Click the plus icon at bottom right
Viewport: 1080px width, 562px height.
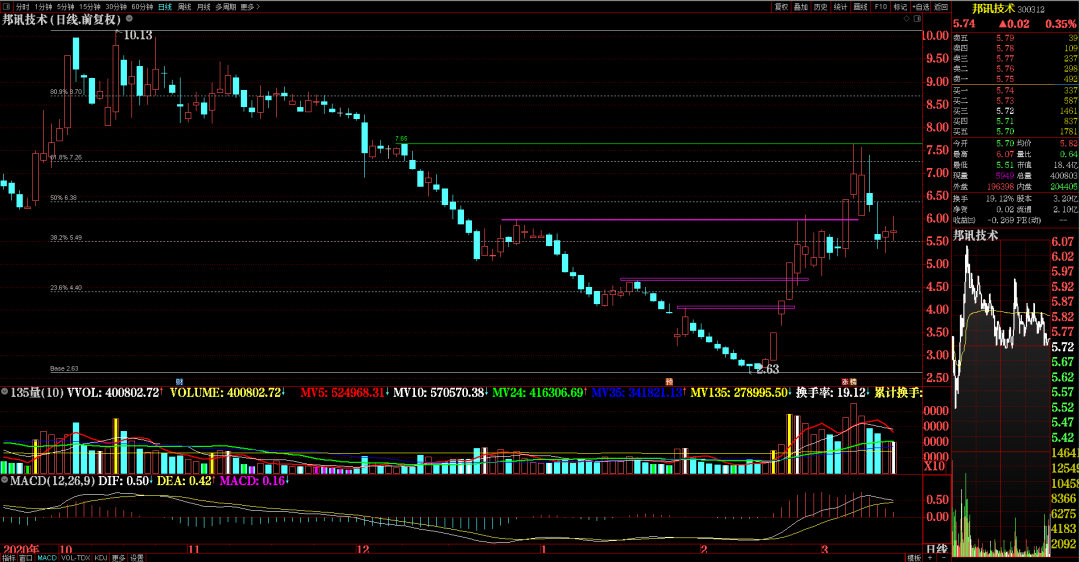pos(930,558)
